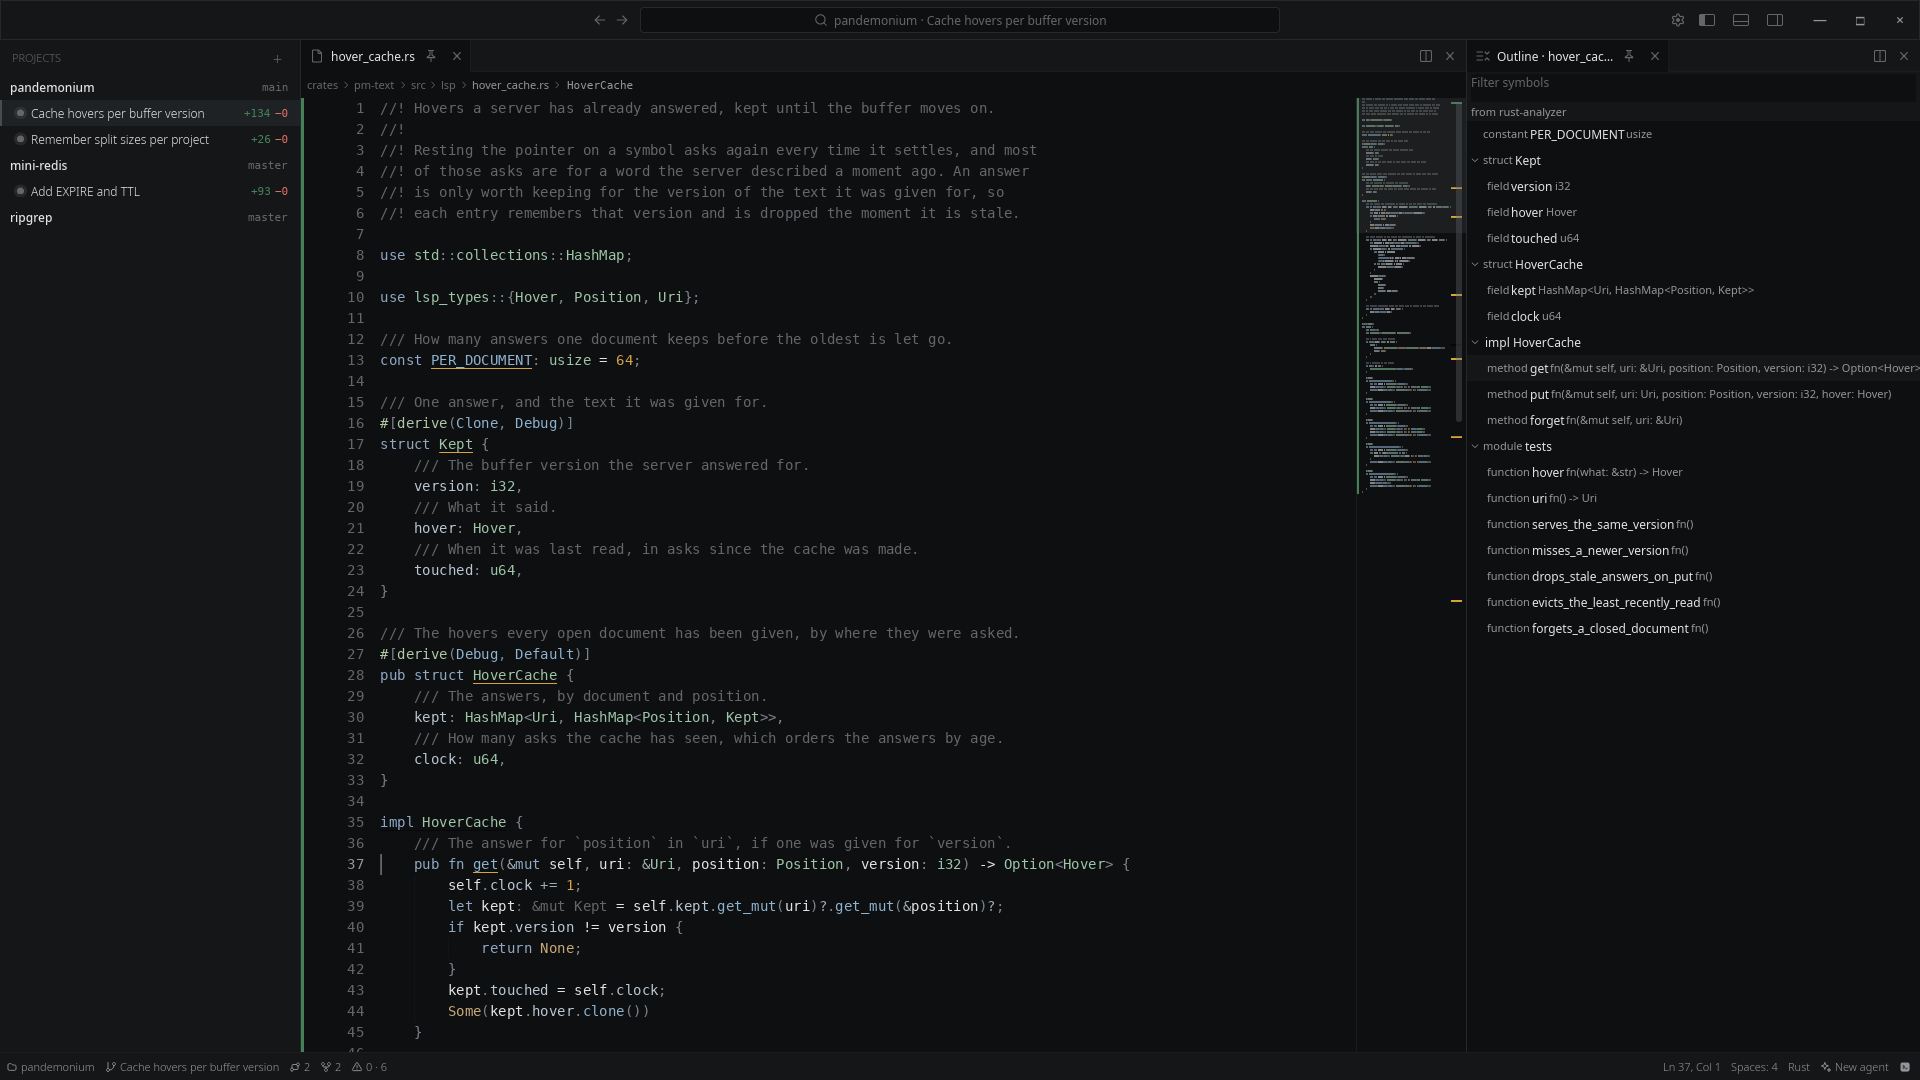Viewport: 1920px width, 1080px height.
Task: Go back with the left arrow
Action: click(x=599, y=20)
